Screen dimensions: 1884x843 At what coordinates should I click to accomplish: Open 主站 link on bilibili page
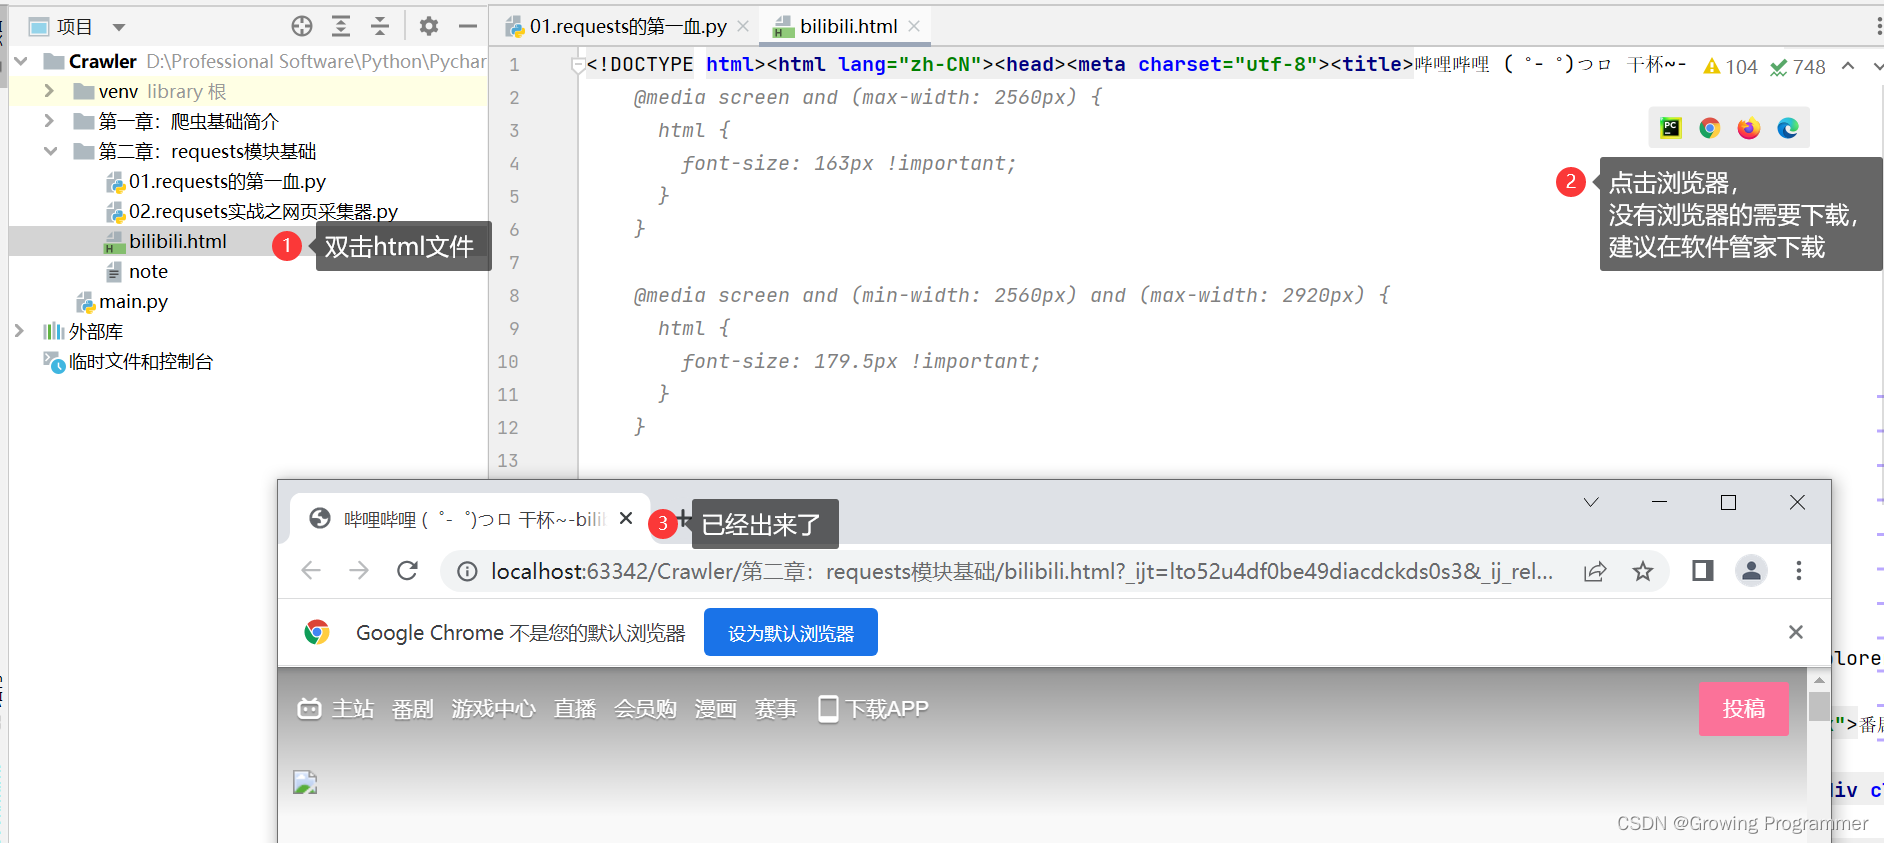[x=336, y=709]
